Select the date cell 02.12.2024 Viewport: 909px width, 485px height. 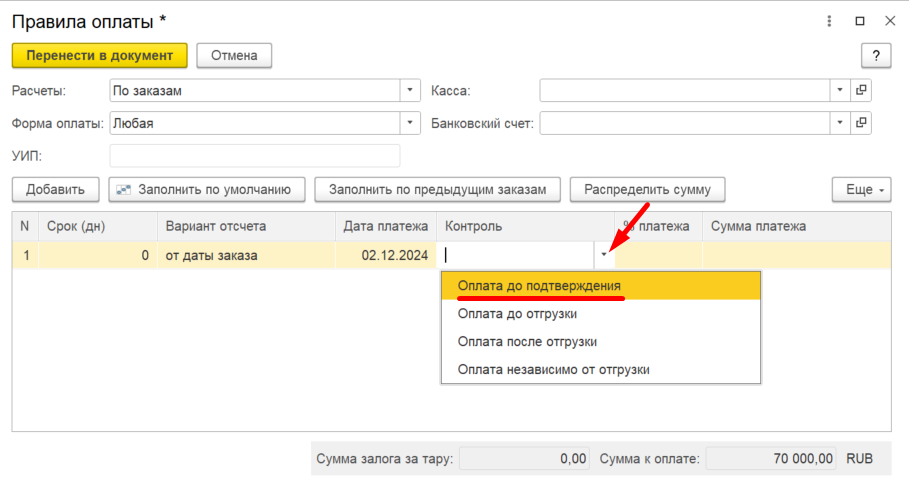tap(386, 256)
